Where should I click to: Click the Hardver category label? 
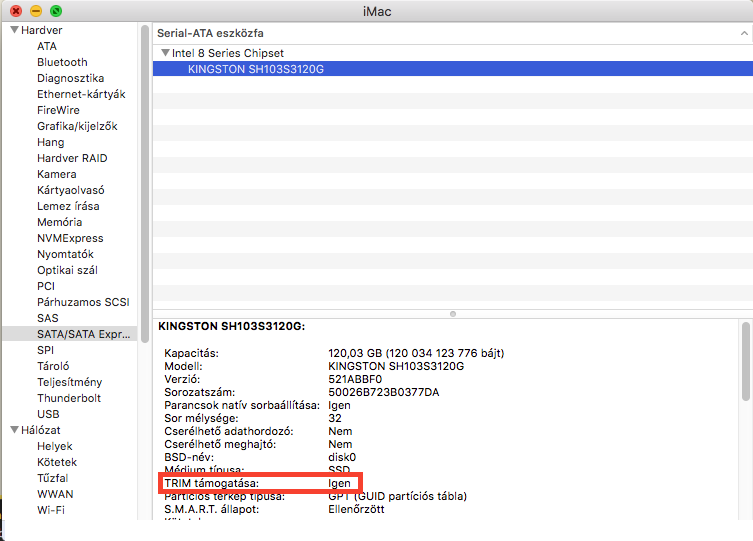pos(41,30)
